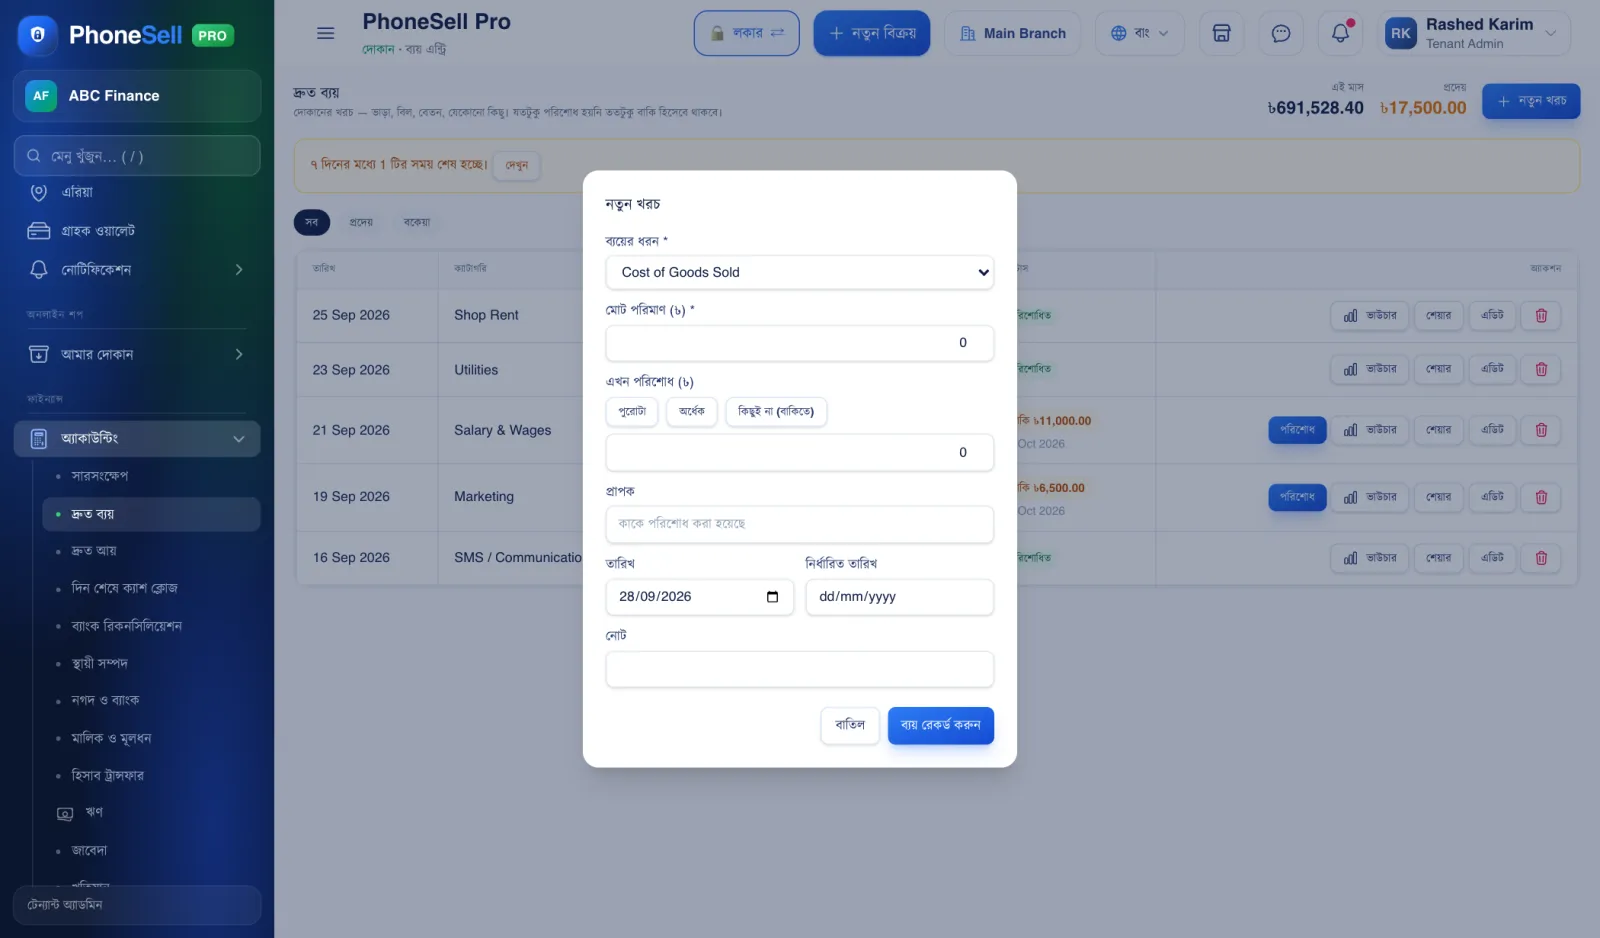Screen dimensions: 1600x938
Task: Open voucher for Shop Rent row
Action: [1369, 315]
